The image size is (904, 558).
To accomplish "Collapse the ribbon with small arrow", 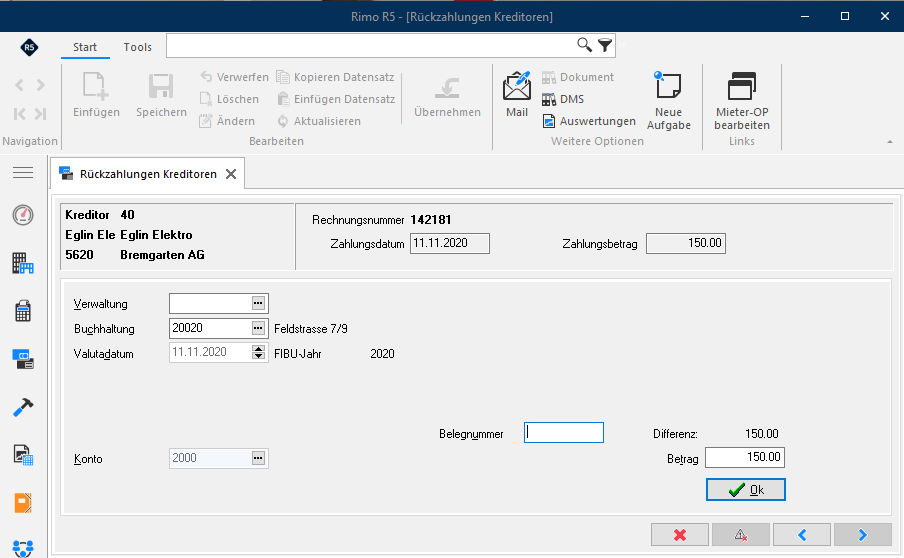I will (x=890, y=141).
